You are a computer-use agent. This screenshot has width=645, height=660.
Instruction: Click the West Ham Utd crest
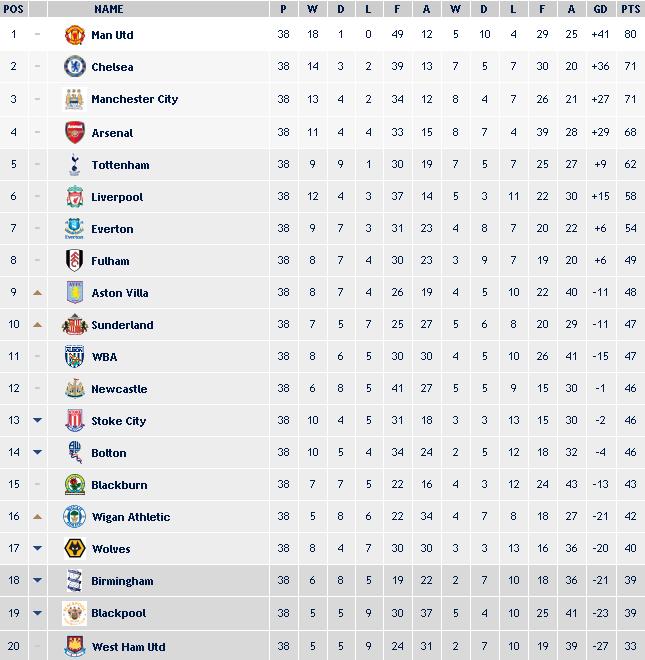pyautogui.click(x=75, y=646)
